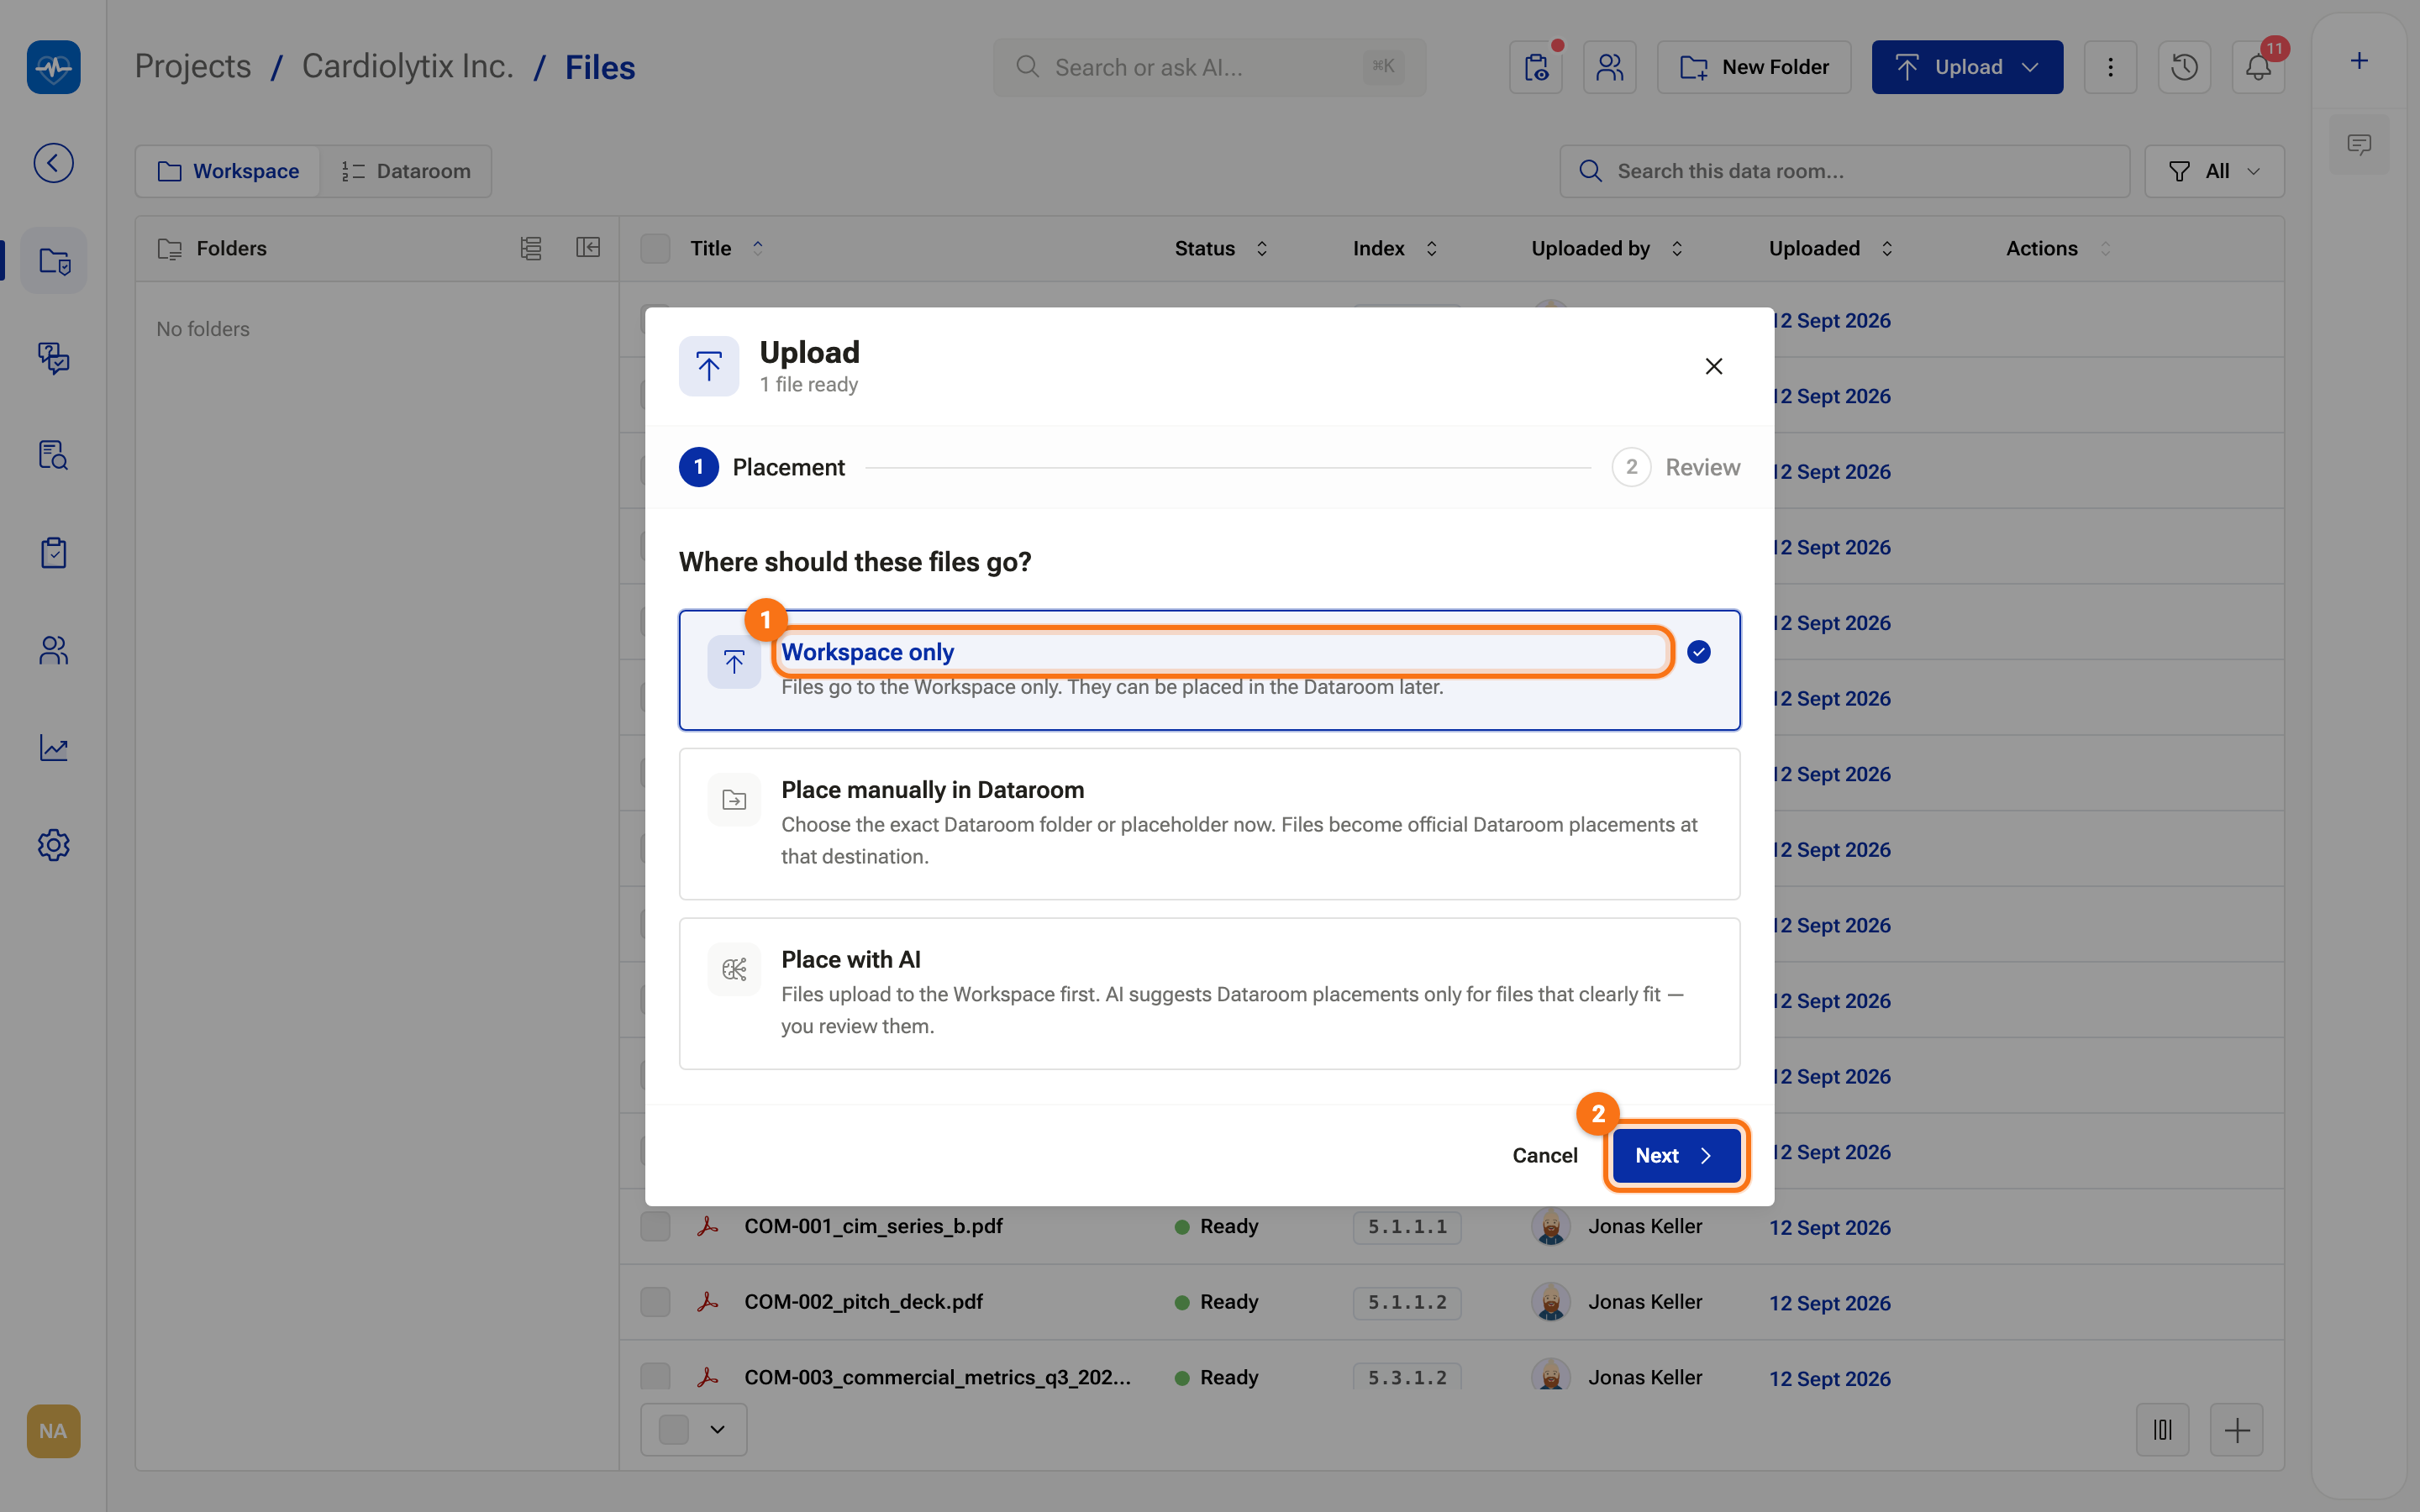Toggle the select-all checkbox in table header
Screen dimensions: 2420x1512
(655, 248)
